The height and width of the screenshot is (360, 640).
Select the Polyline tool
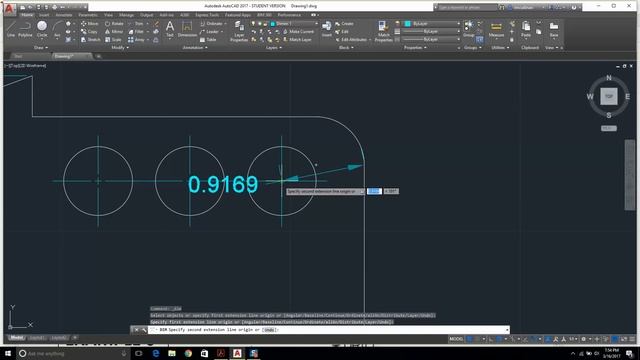(x=25, y=29)
